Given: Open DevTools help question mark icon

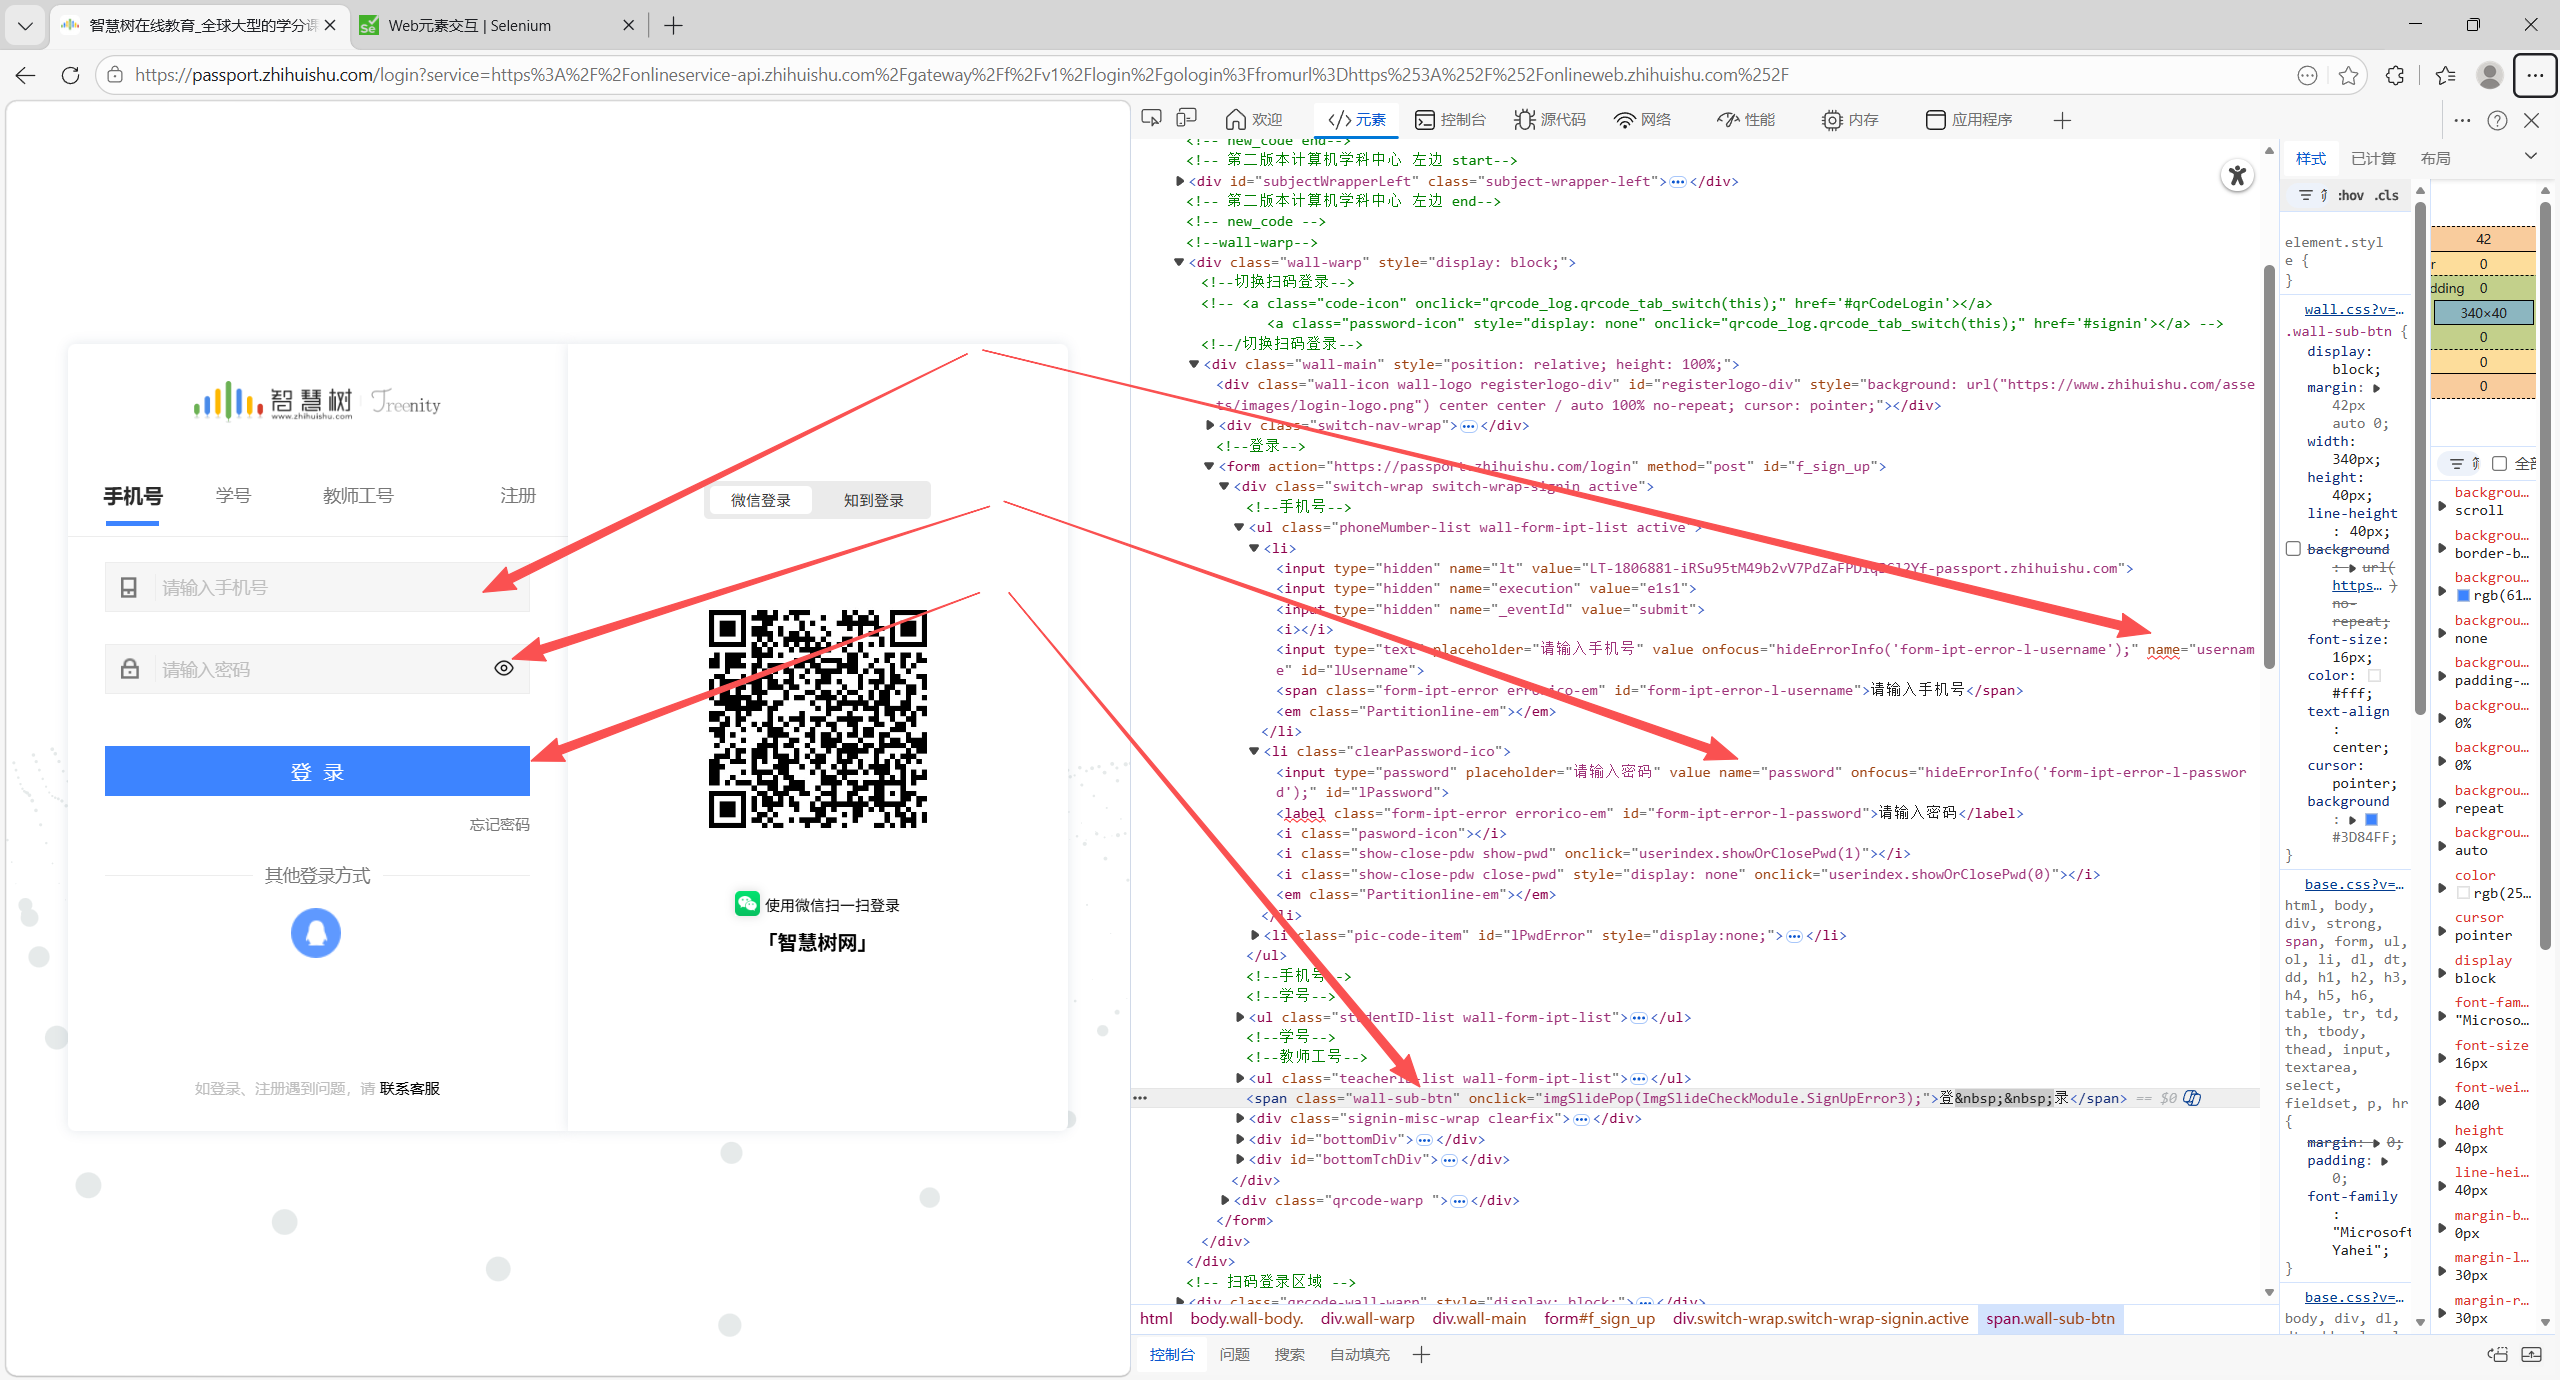Looking at the screenshot, I should tap(2497, 120).
